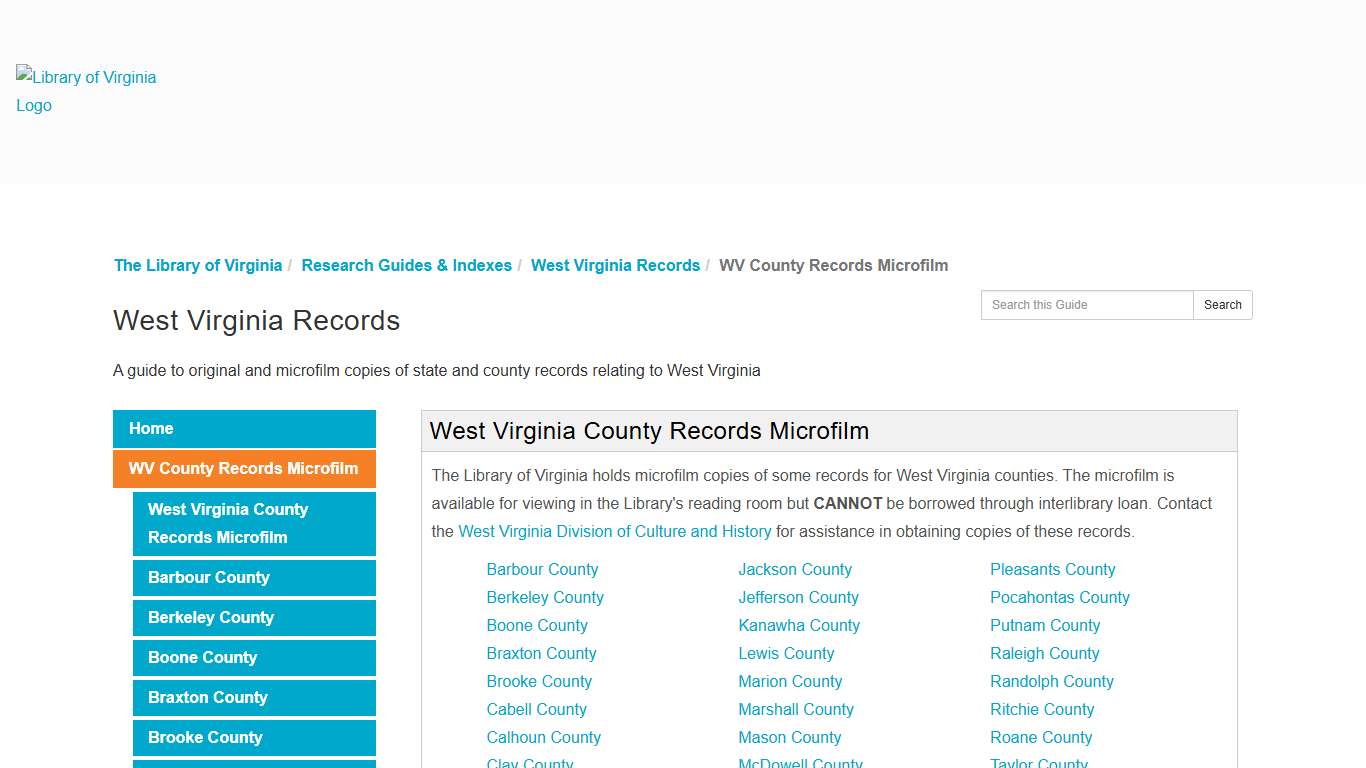This screenshot has height=768, width=1366.
Task: Open the Home sidebar page
Action: [x=150, y=428]
